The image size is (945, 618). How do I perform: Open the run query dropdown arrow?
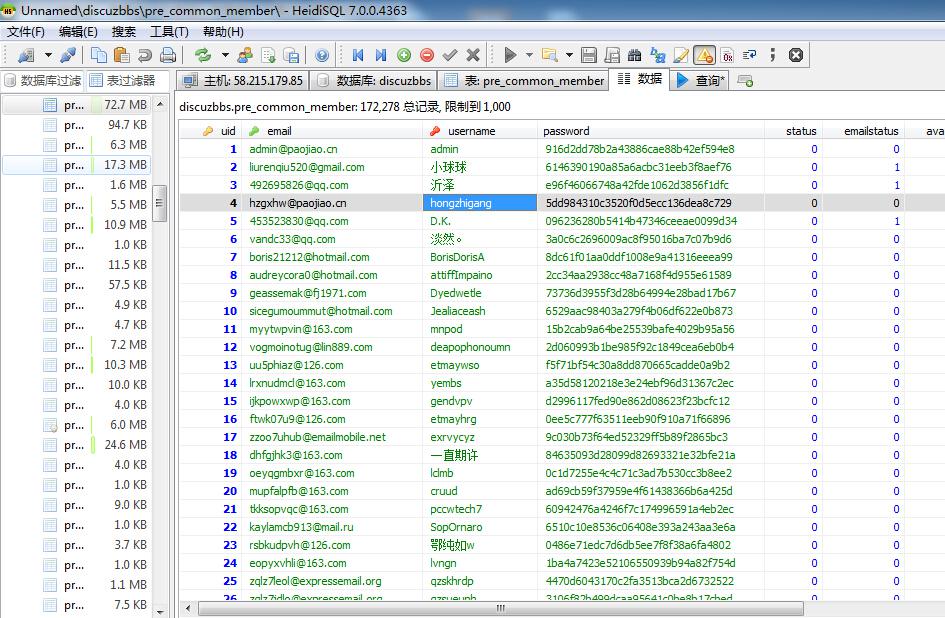[x=529, y=55]
